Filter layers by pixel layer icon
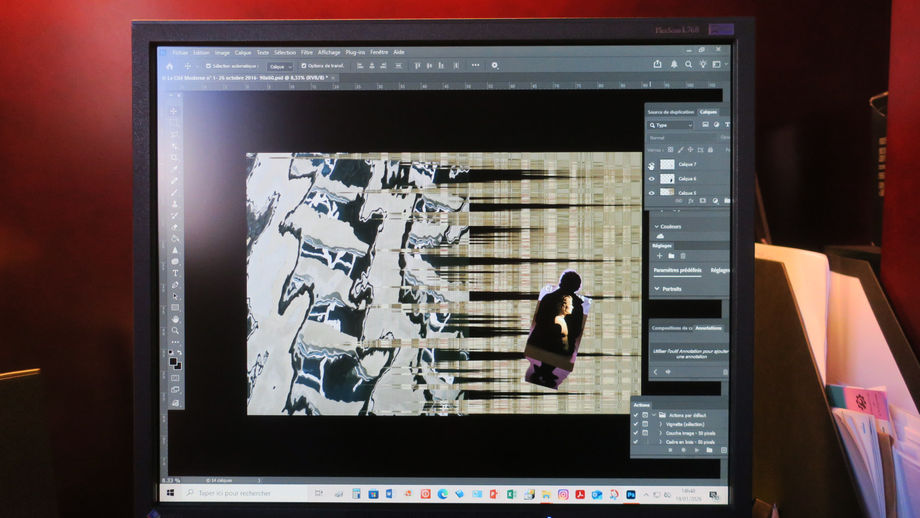This screenshot has height=518, width=920. pyautogui.click(x=705, y=124)
